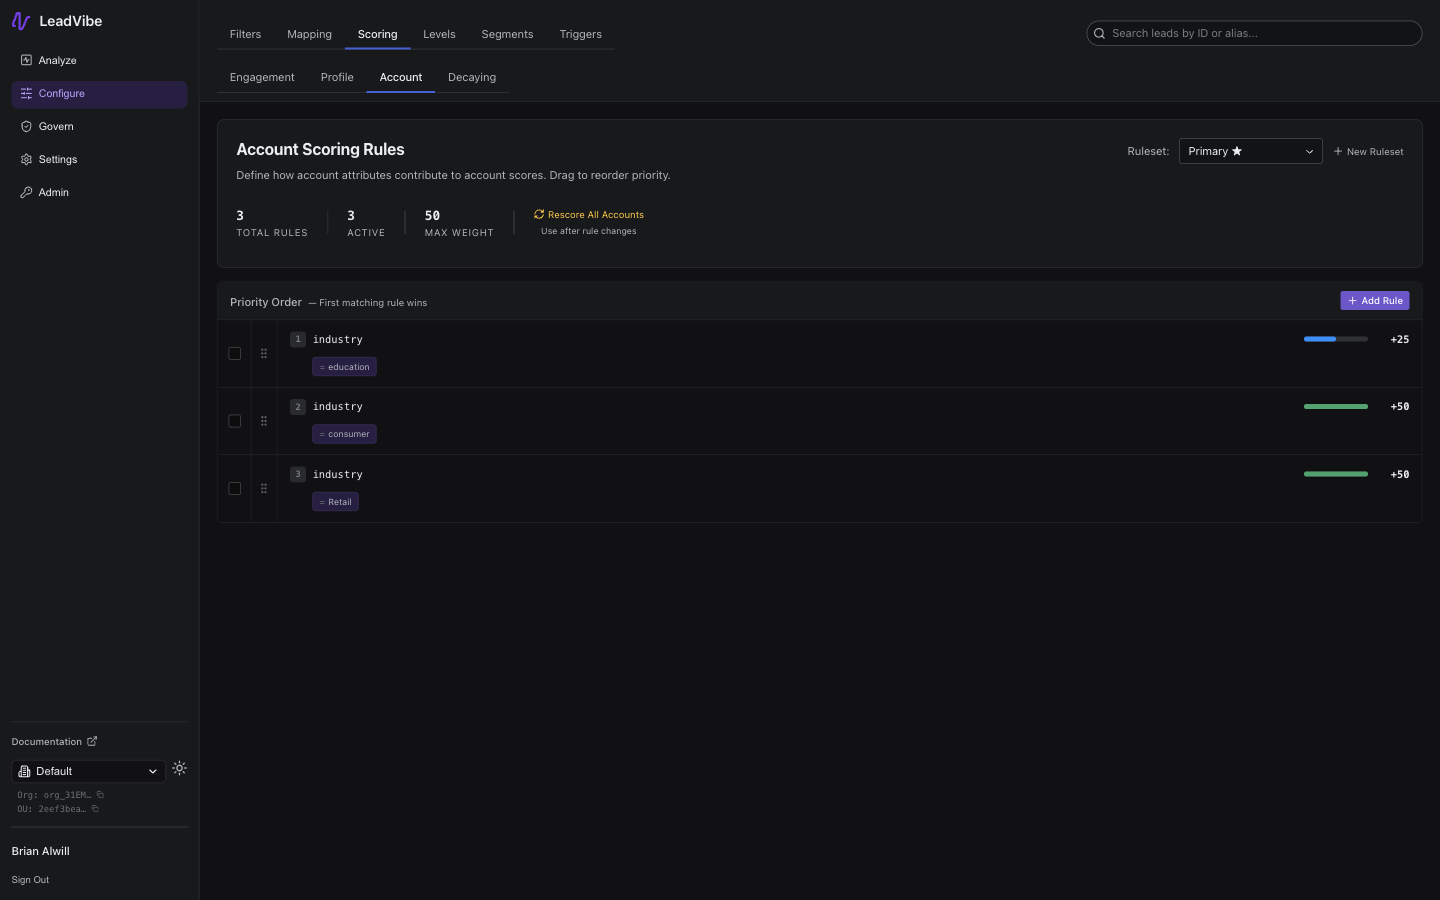Expand the Default environment dropdown

tap(88, 771)
